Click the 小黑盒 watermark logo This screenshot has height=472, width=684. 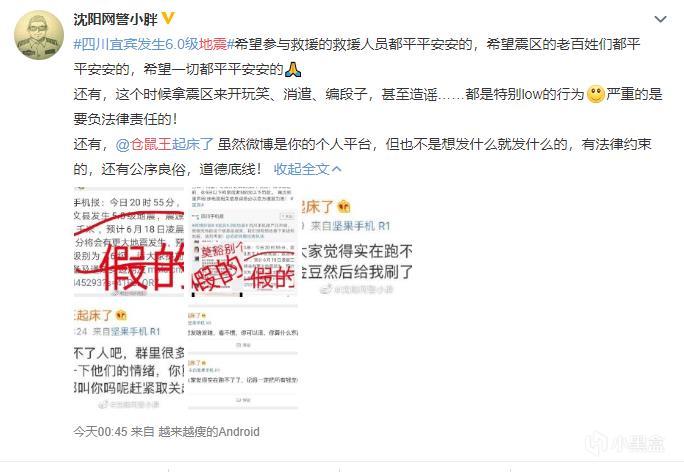[624, 444]
